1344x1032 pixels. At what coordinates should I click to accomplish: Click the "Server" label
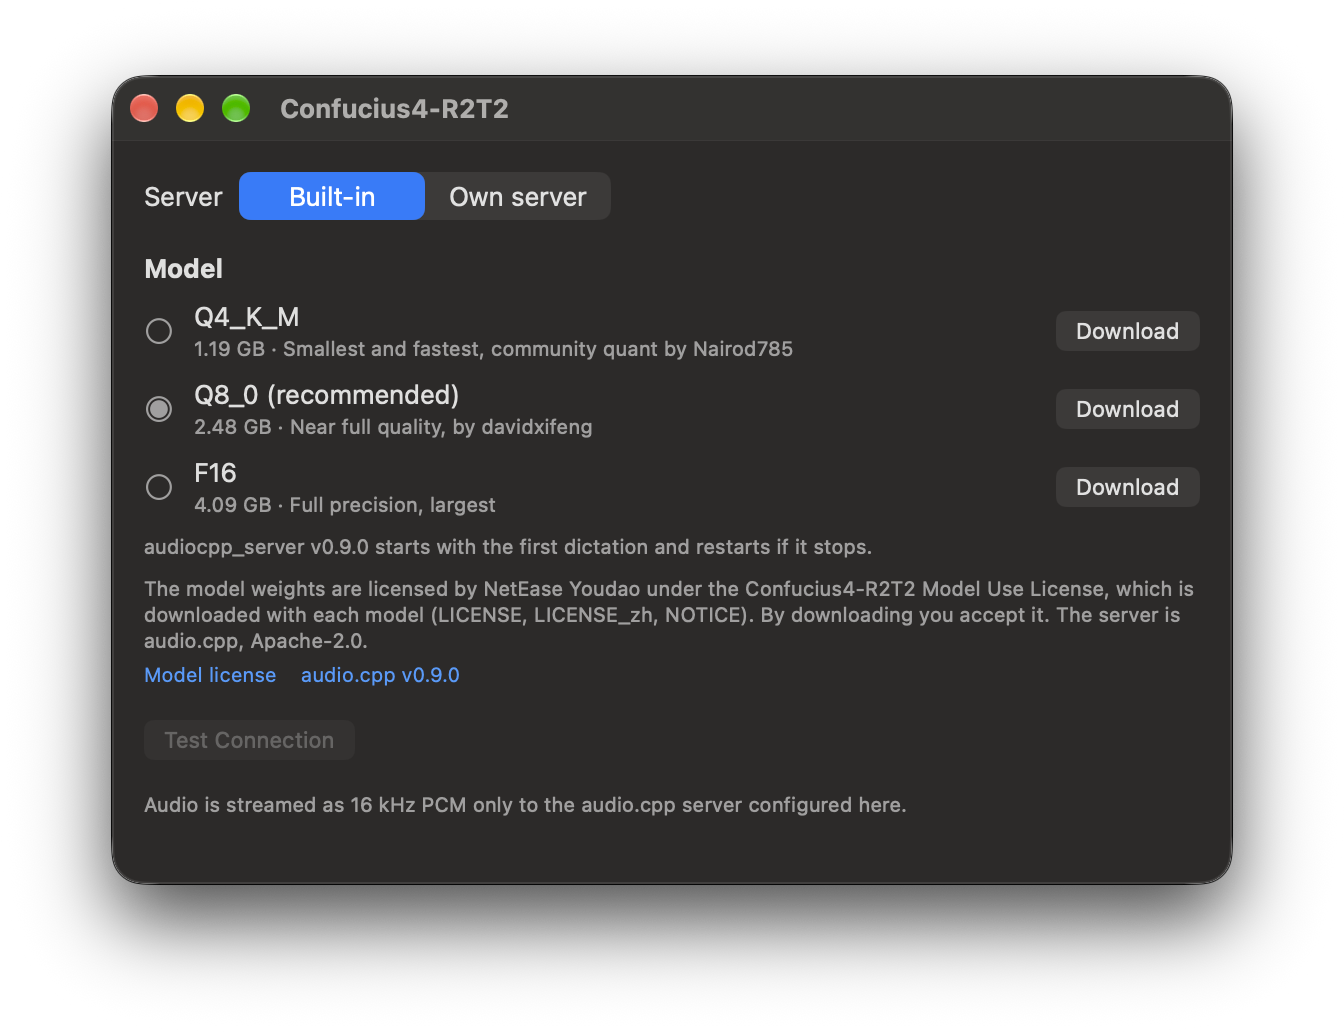(183, 197)
